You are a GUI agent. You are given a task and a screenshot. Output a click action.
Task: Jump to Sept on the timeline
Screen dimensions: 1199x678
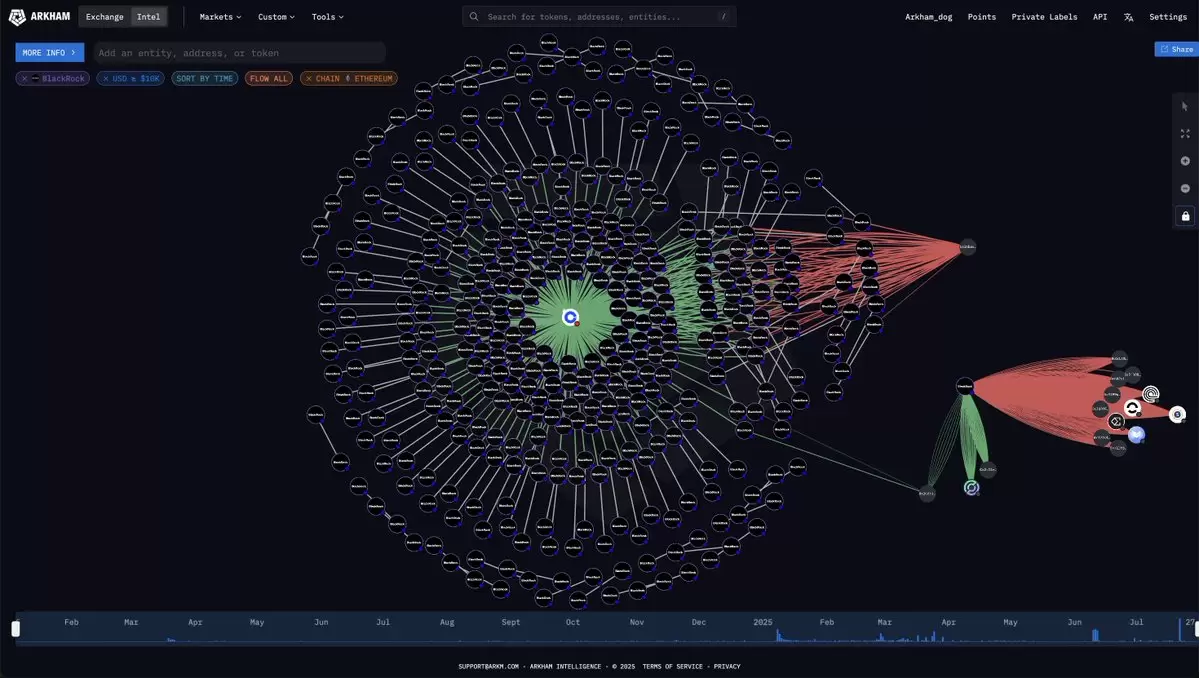click(x=511, y=622)
